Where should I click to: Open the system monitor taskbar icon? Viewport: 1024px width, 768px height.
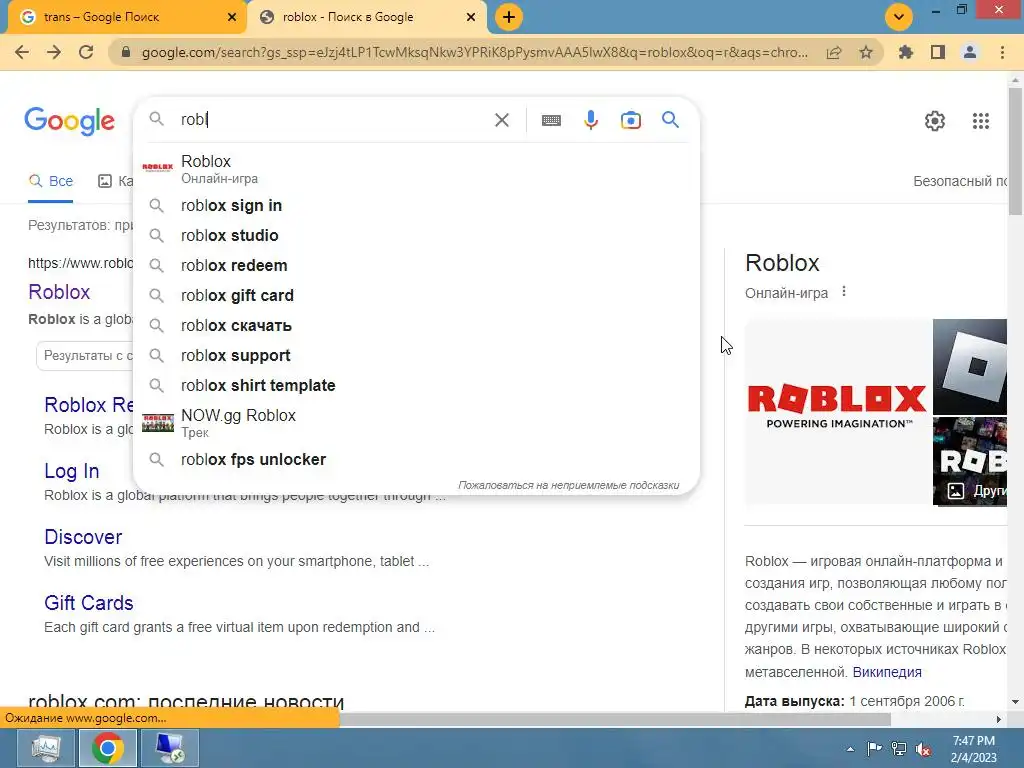click(x=46, y=748)
